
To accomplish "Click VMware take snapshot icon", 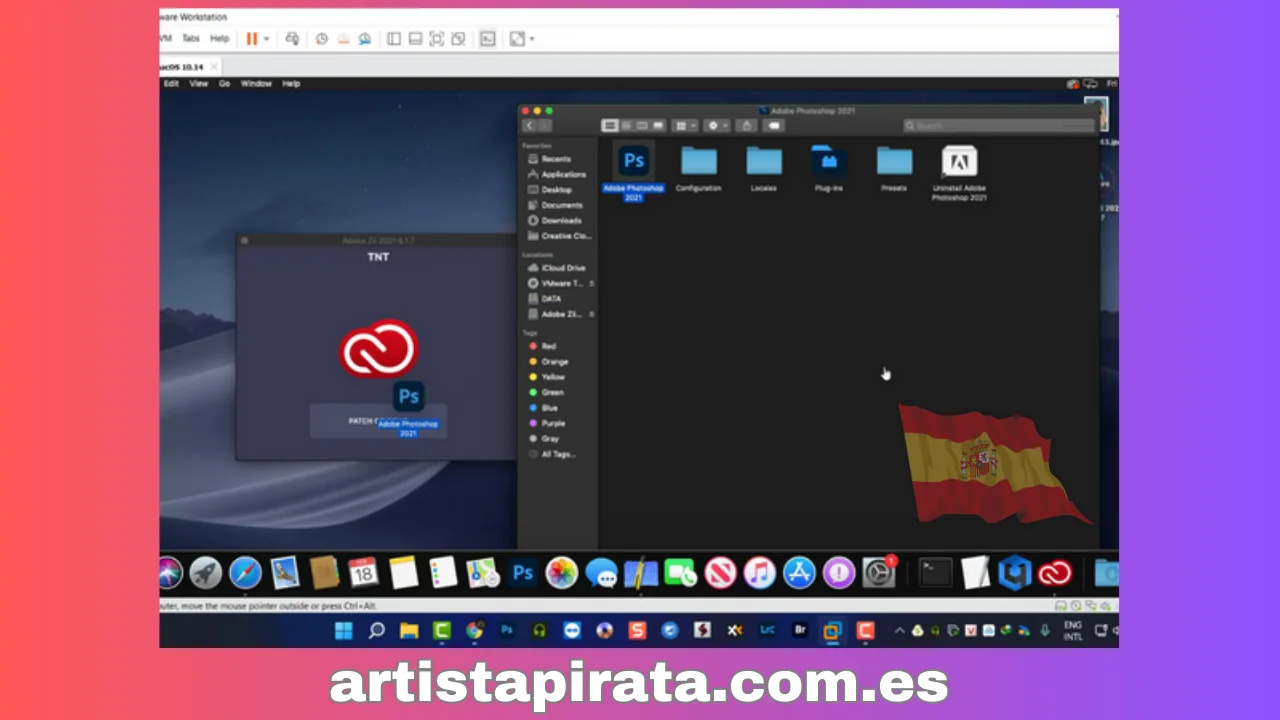I will pos(322,39).
